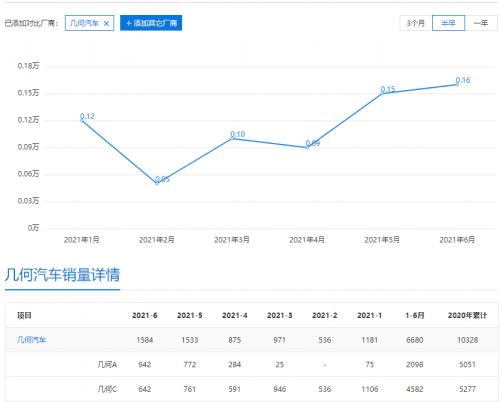Image resolution: width=500 pixels, height=402 pixels.
Task: Click the 1533 cell in the 几何汽车 row
Action: pos(190,340)
